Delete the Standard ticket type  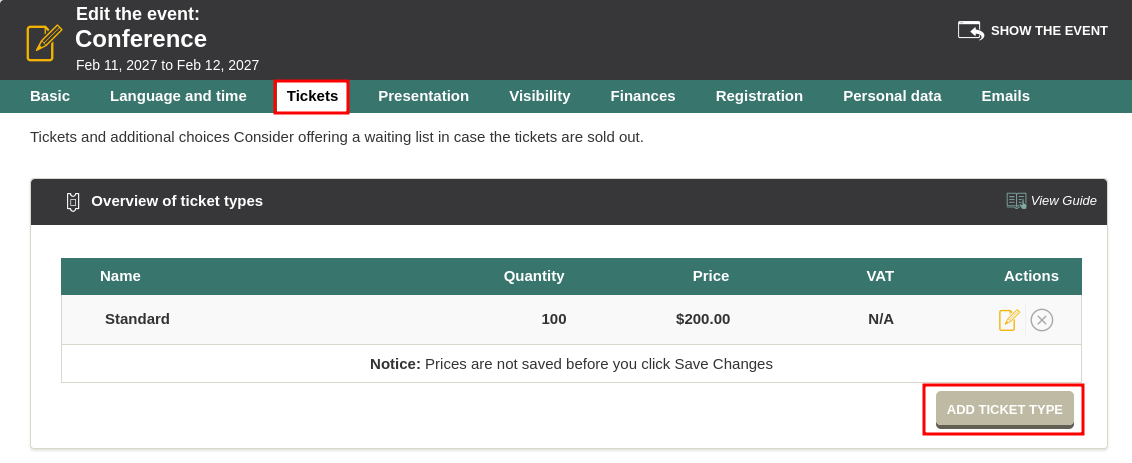[x=1042, y=320]
